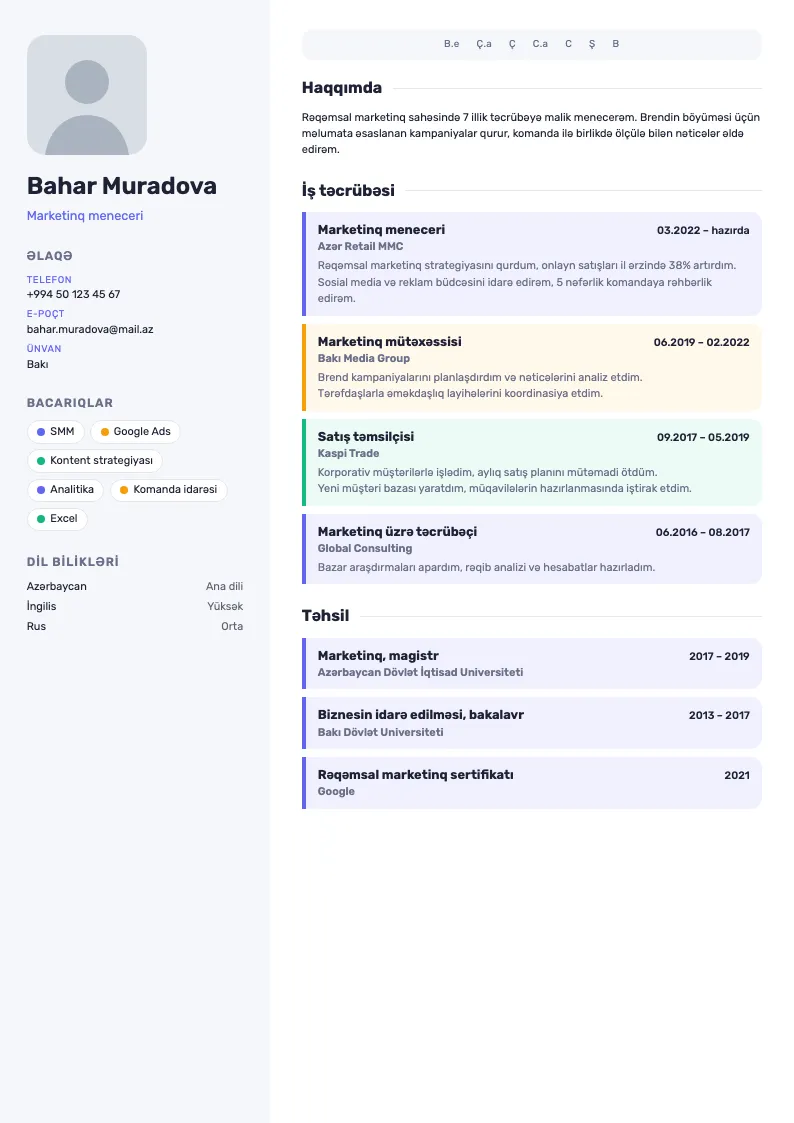Click the profile photo placeholder avatar
The width and height of the screenshot is (794, 1123).
[87, 95]
